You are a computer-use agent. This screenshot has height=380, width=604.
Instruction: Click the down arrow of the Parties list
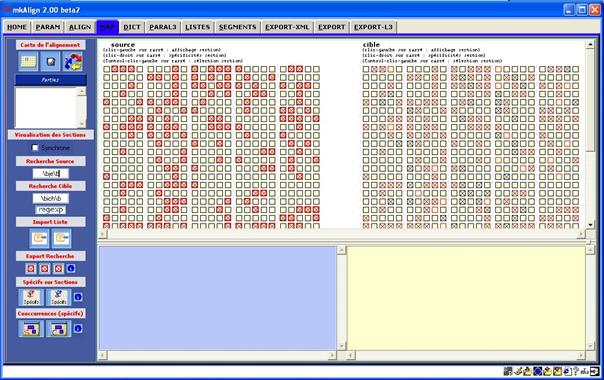(x=81, y=123)
